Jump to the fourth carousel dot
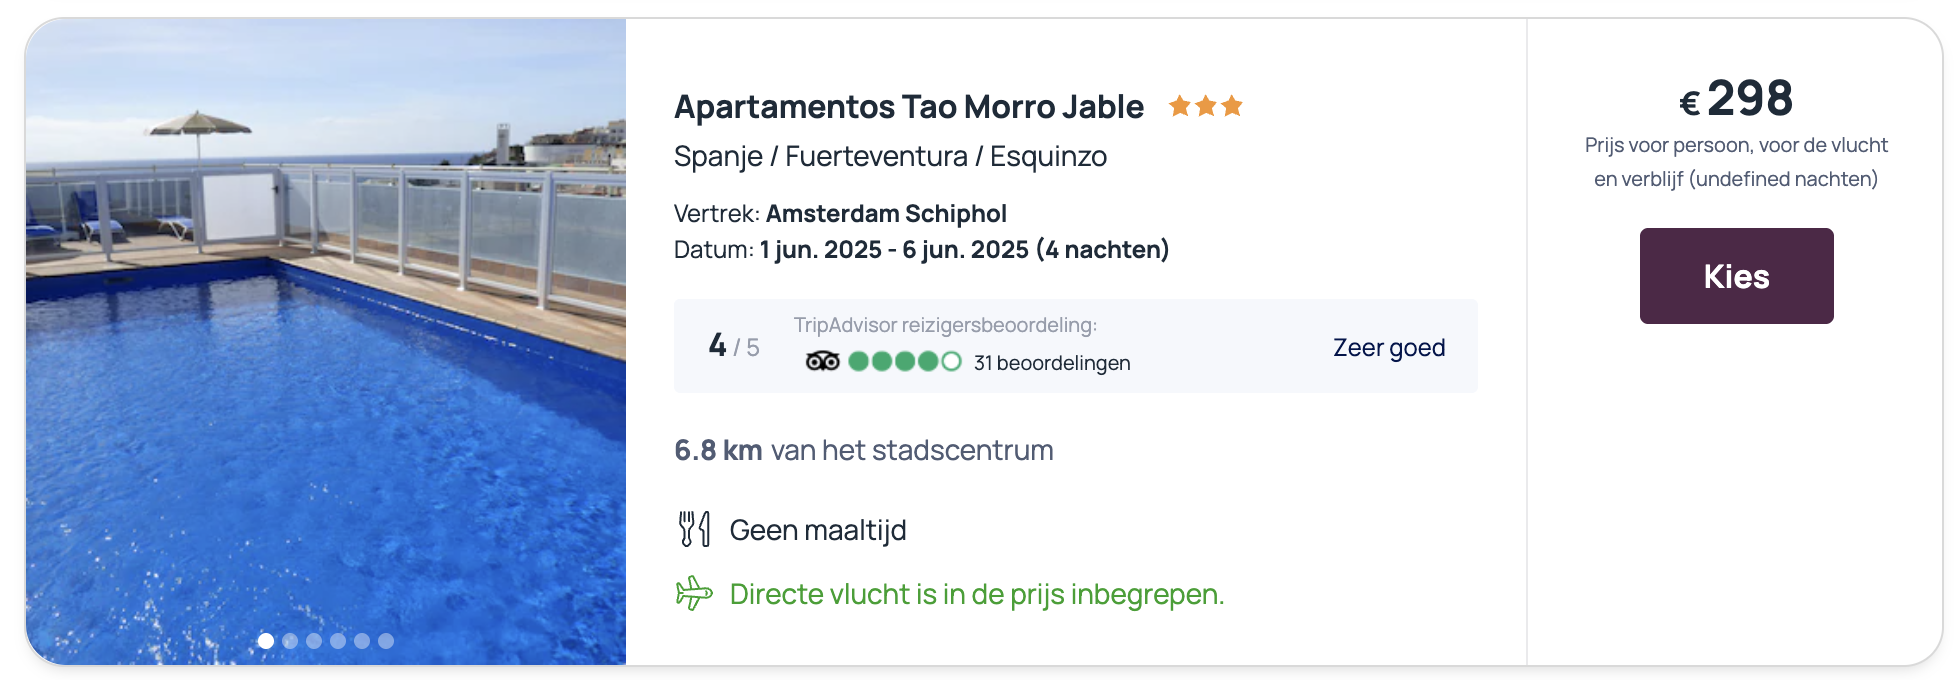This screenshot has height=680, width=1956. [x=338, y=641]
